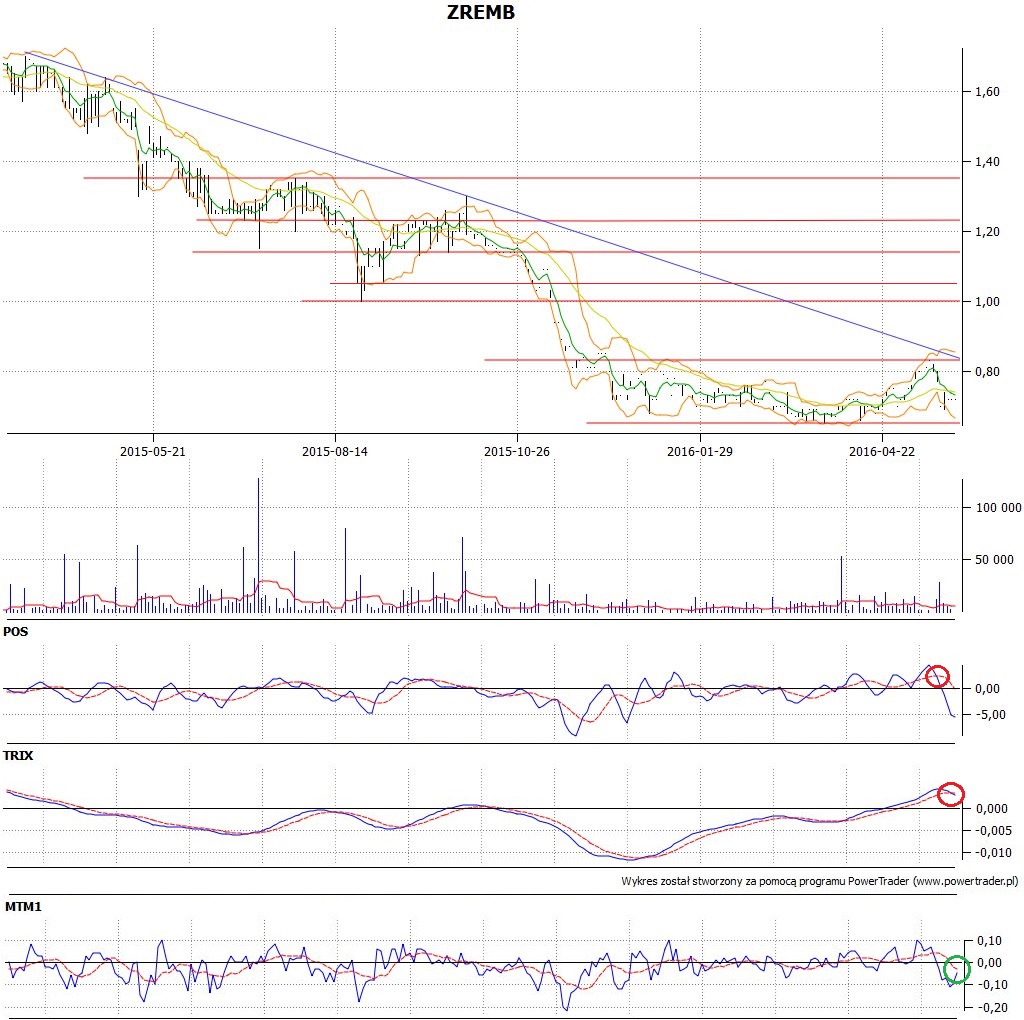Click the 2015-10-26 date label
1024x1020 pixels.
click(517, 451)
